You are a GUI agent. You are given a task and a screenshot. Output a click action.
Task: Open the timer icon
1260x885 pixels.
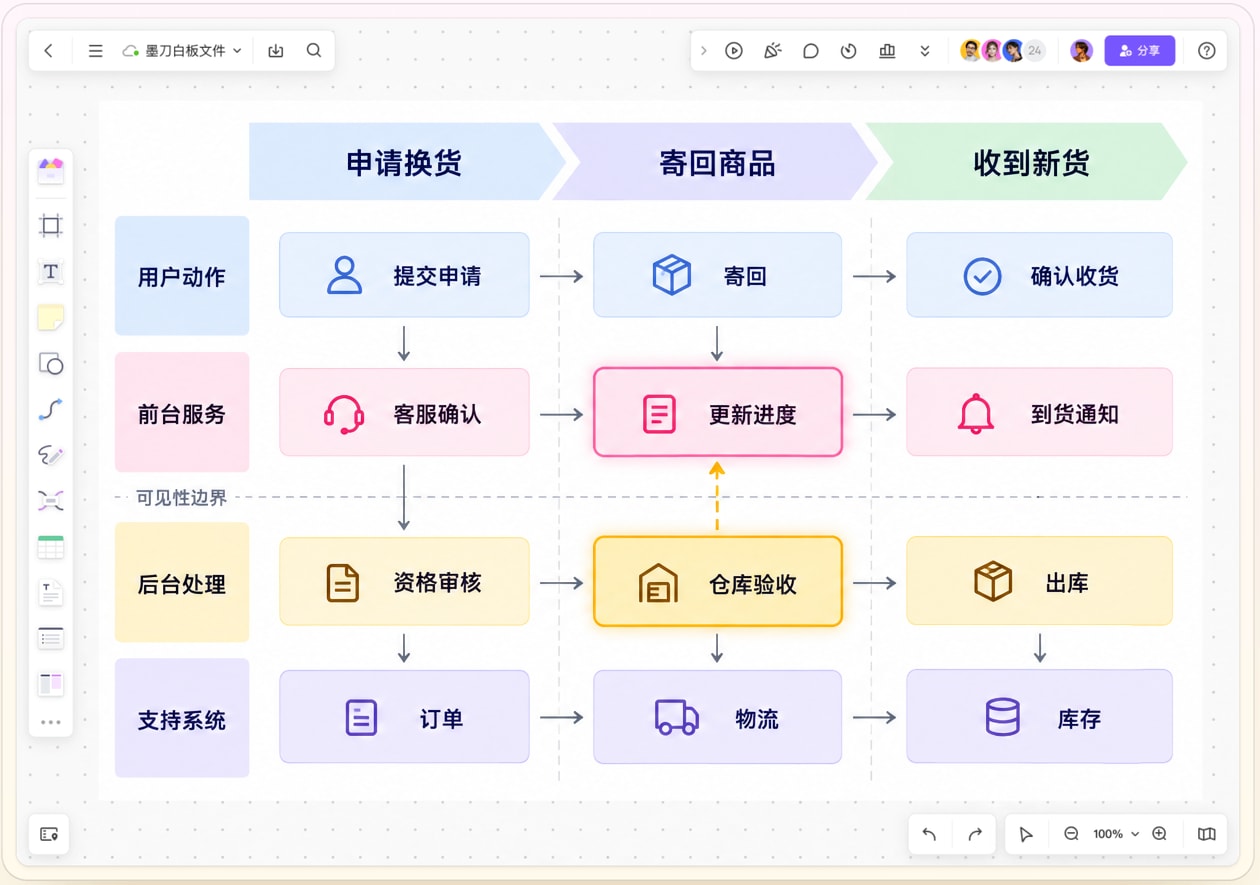pyautogui.click(x=849, y=50)
